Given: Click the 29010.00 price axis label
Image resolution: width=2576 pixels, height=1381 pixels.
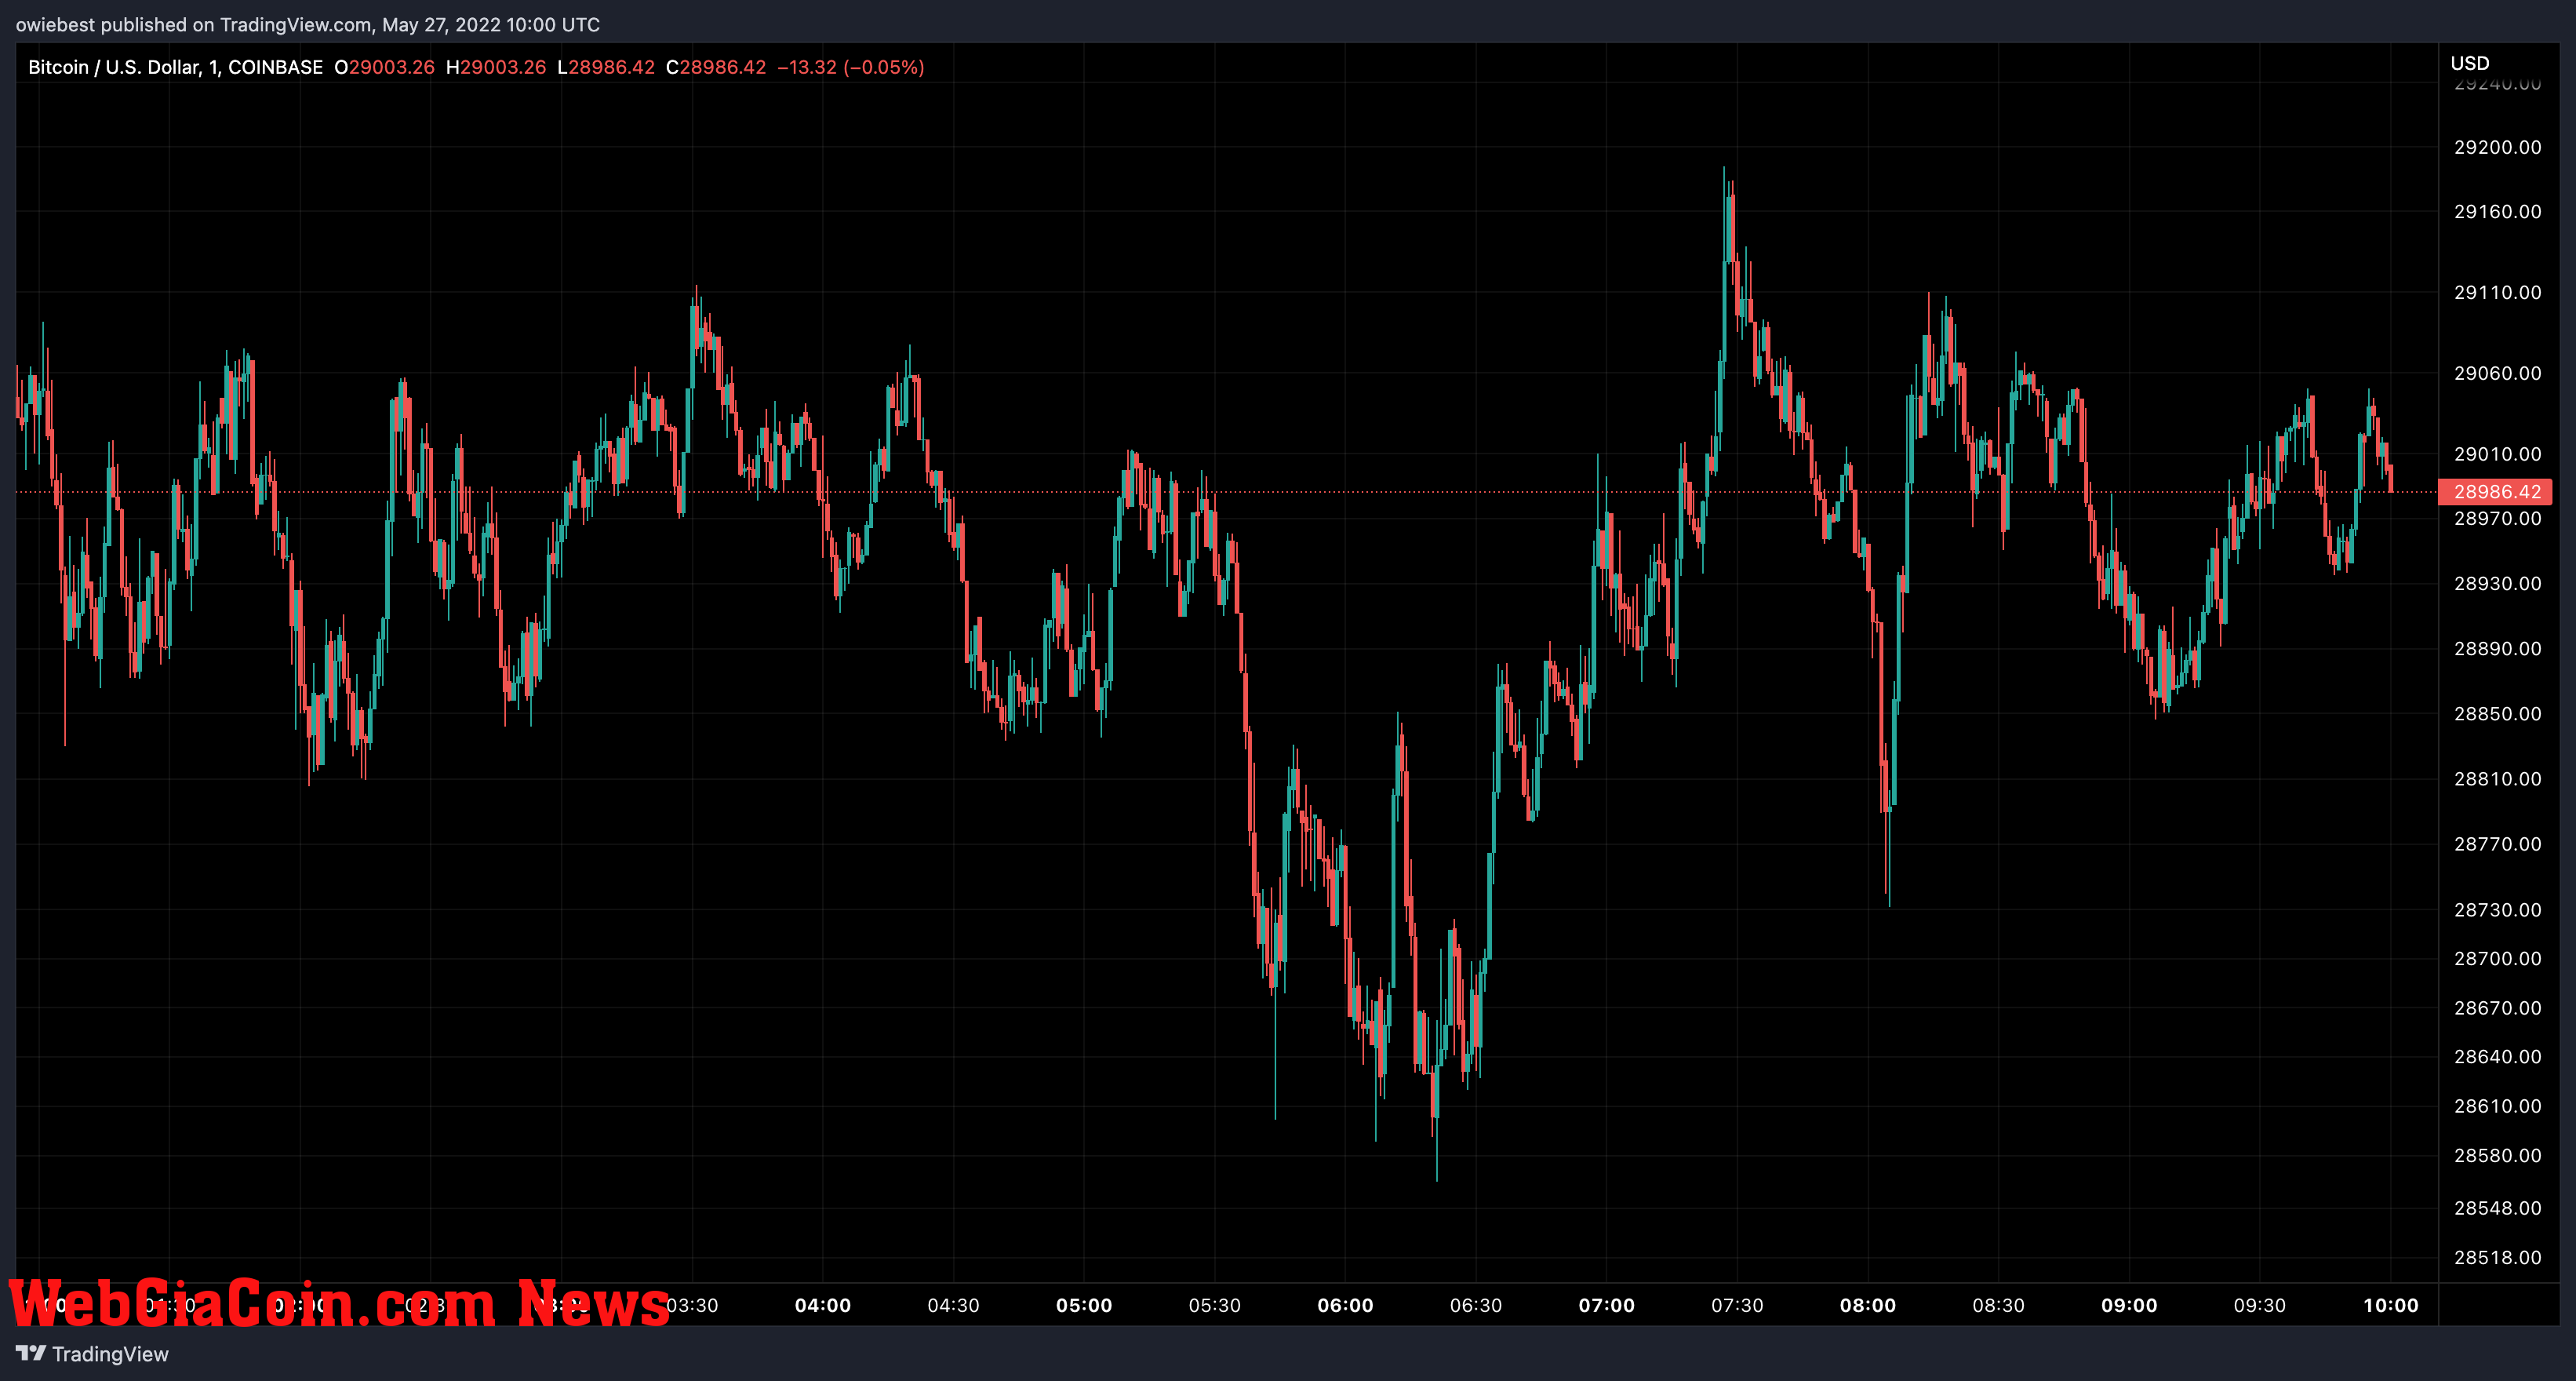Looking at the screenshot, I should tap(2497, 454).
